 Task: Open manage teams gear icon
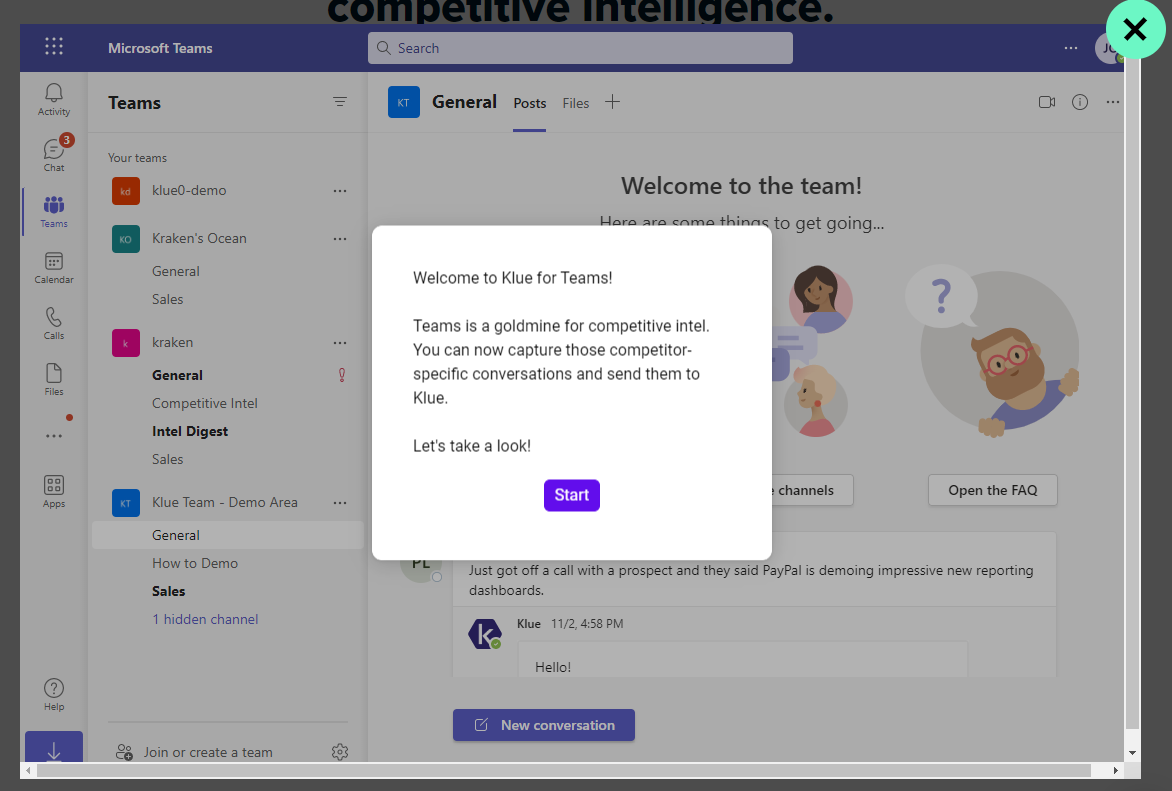[x=339, y=751]
